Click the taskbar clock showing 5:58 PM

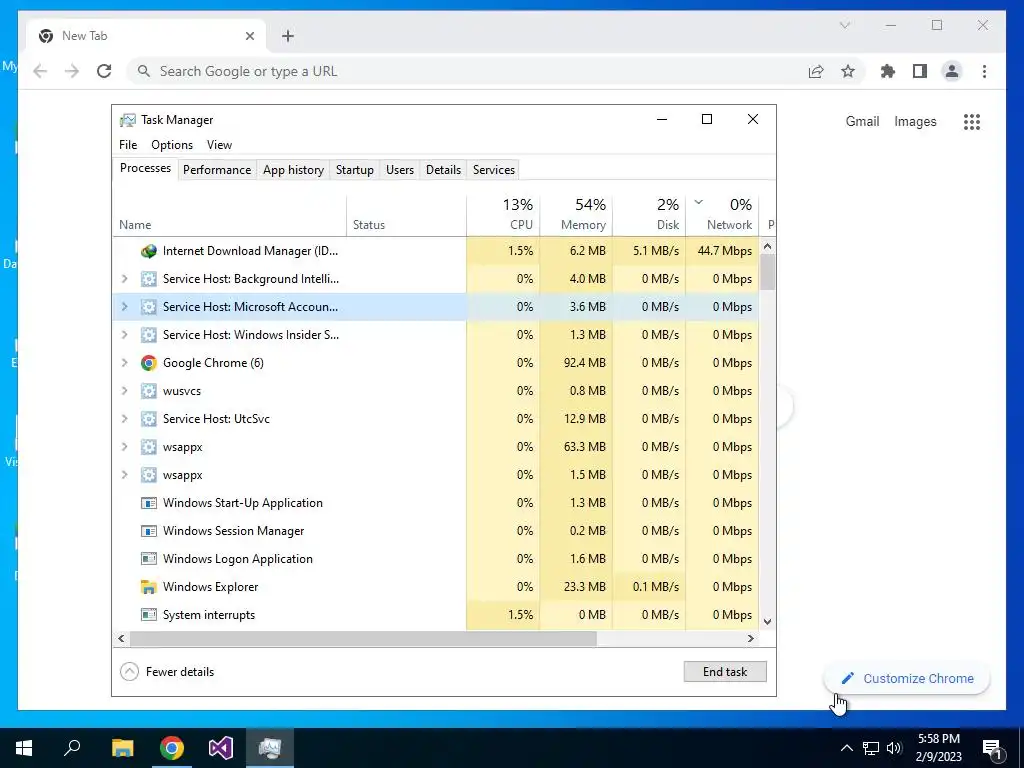938,748
